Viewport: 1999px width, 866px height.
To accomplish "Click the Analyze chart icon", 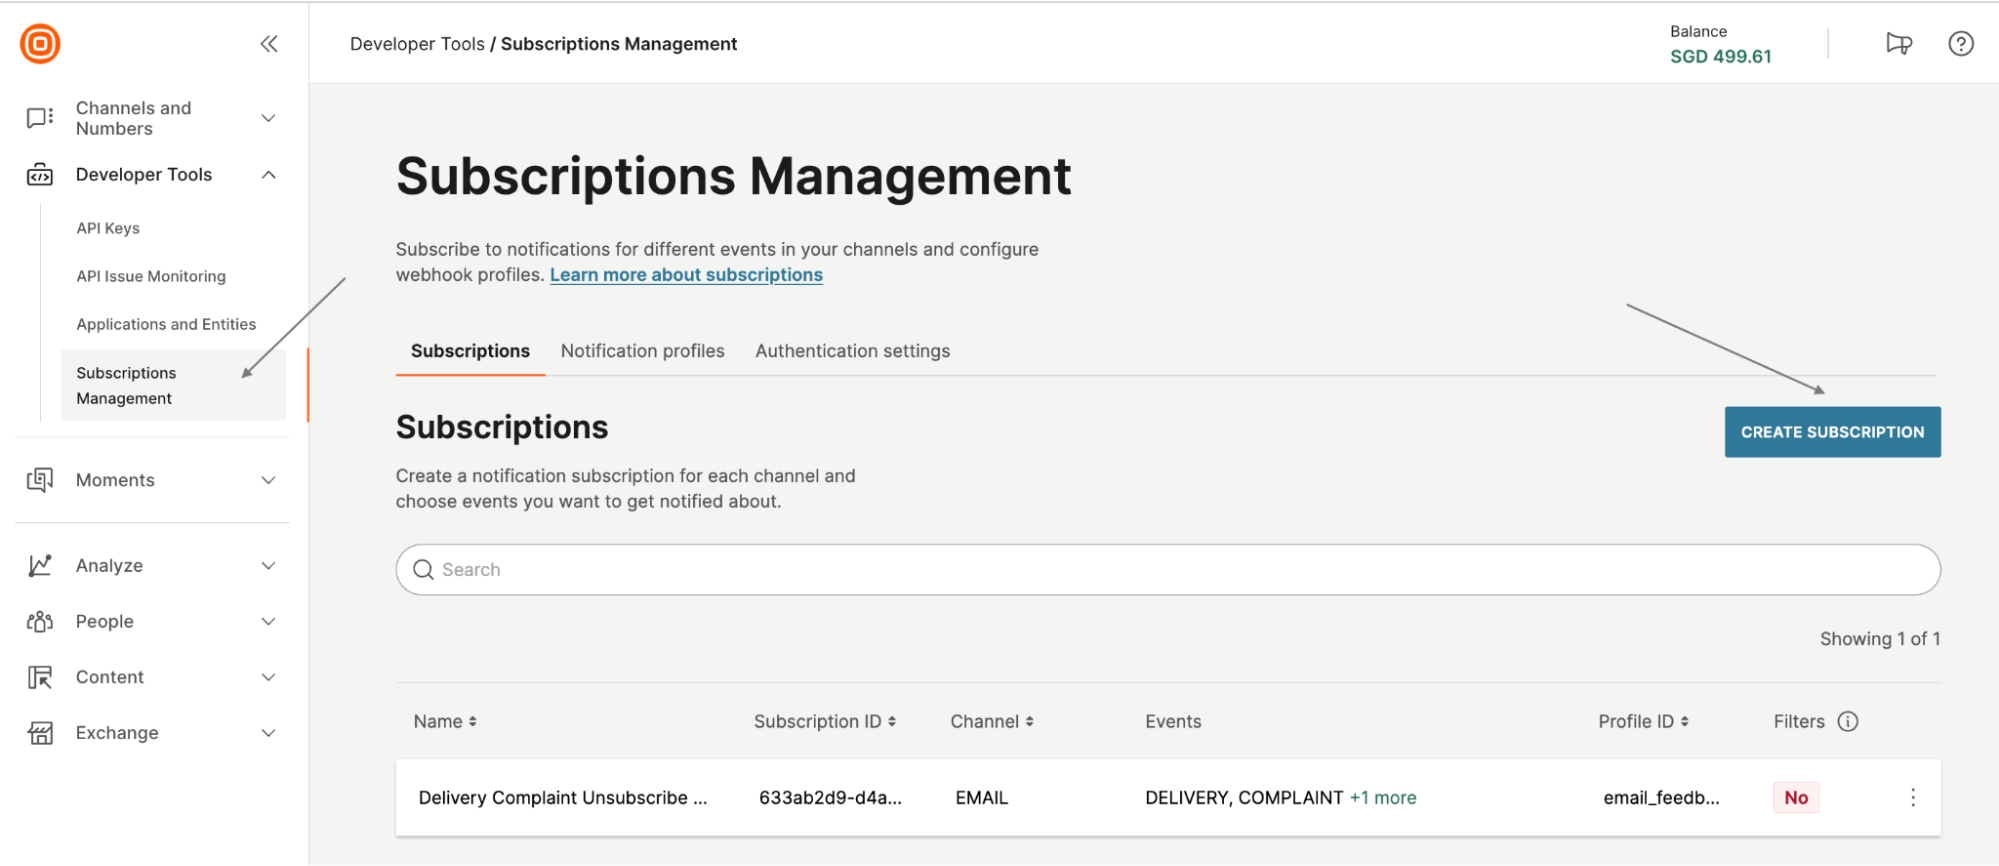I will 40,566.
